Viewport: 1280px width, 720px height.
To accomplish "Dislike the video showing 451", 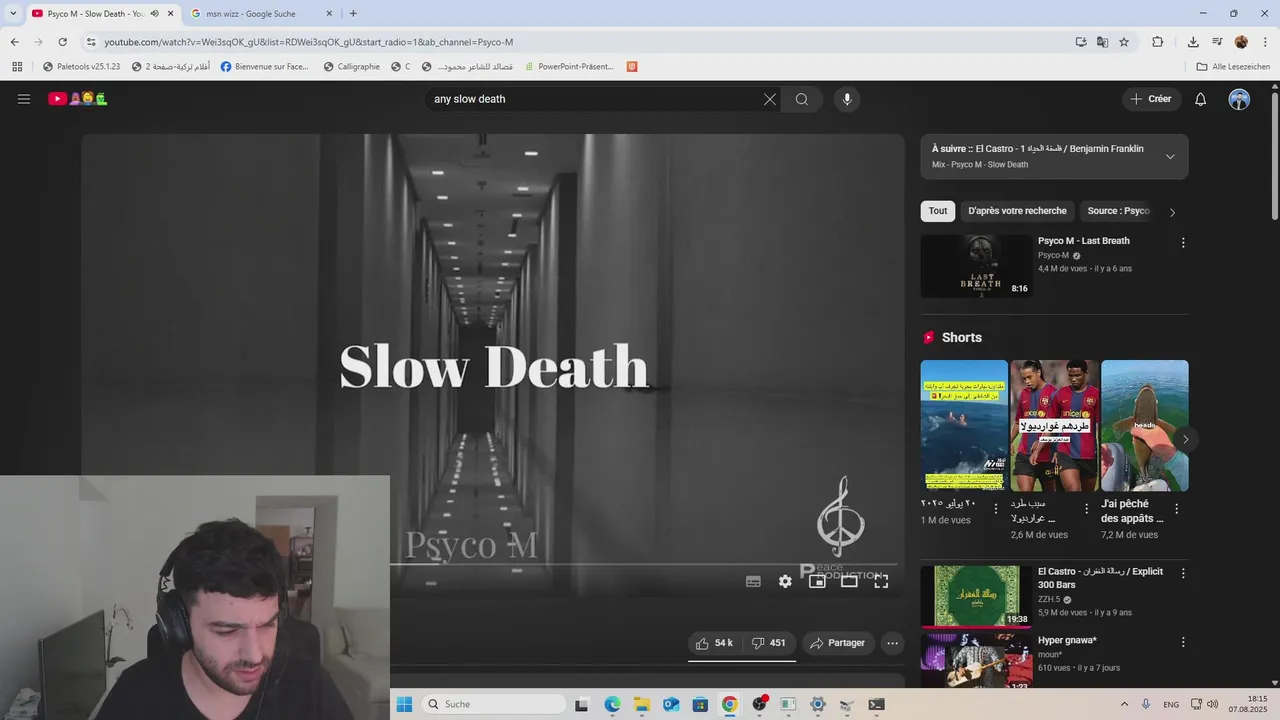I will pyautogui.click(x=769, y=643).
